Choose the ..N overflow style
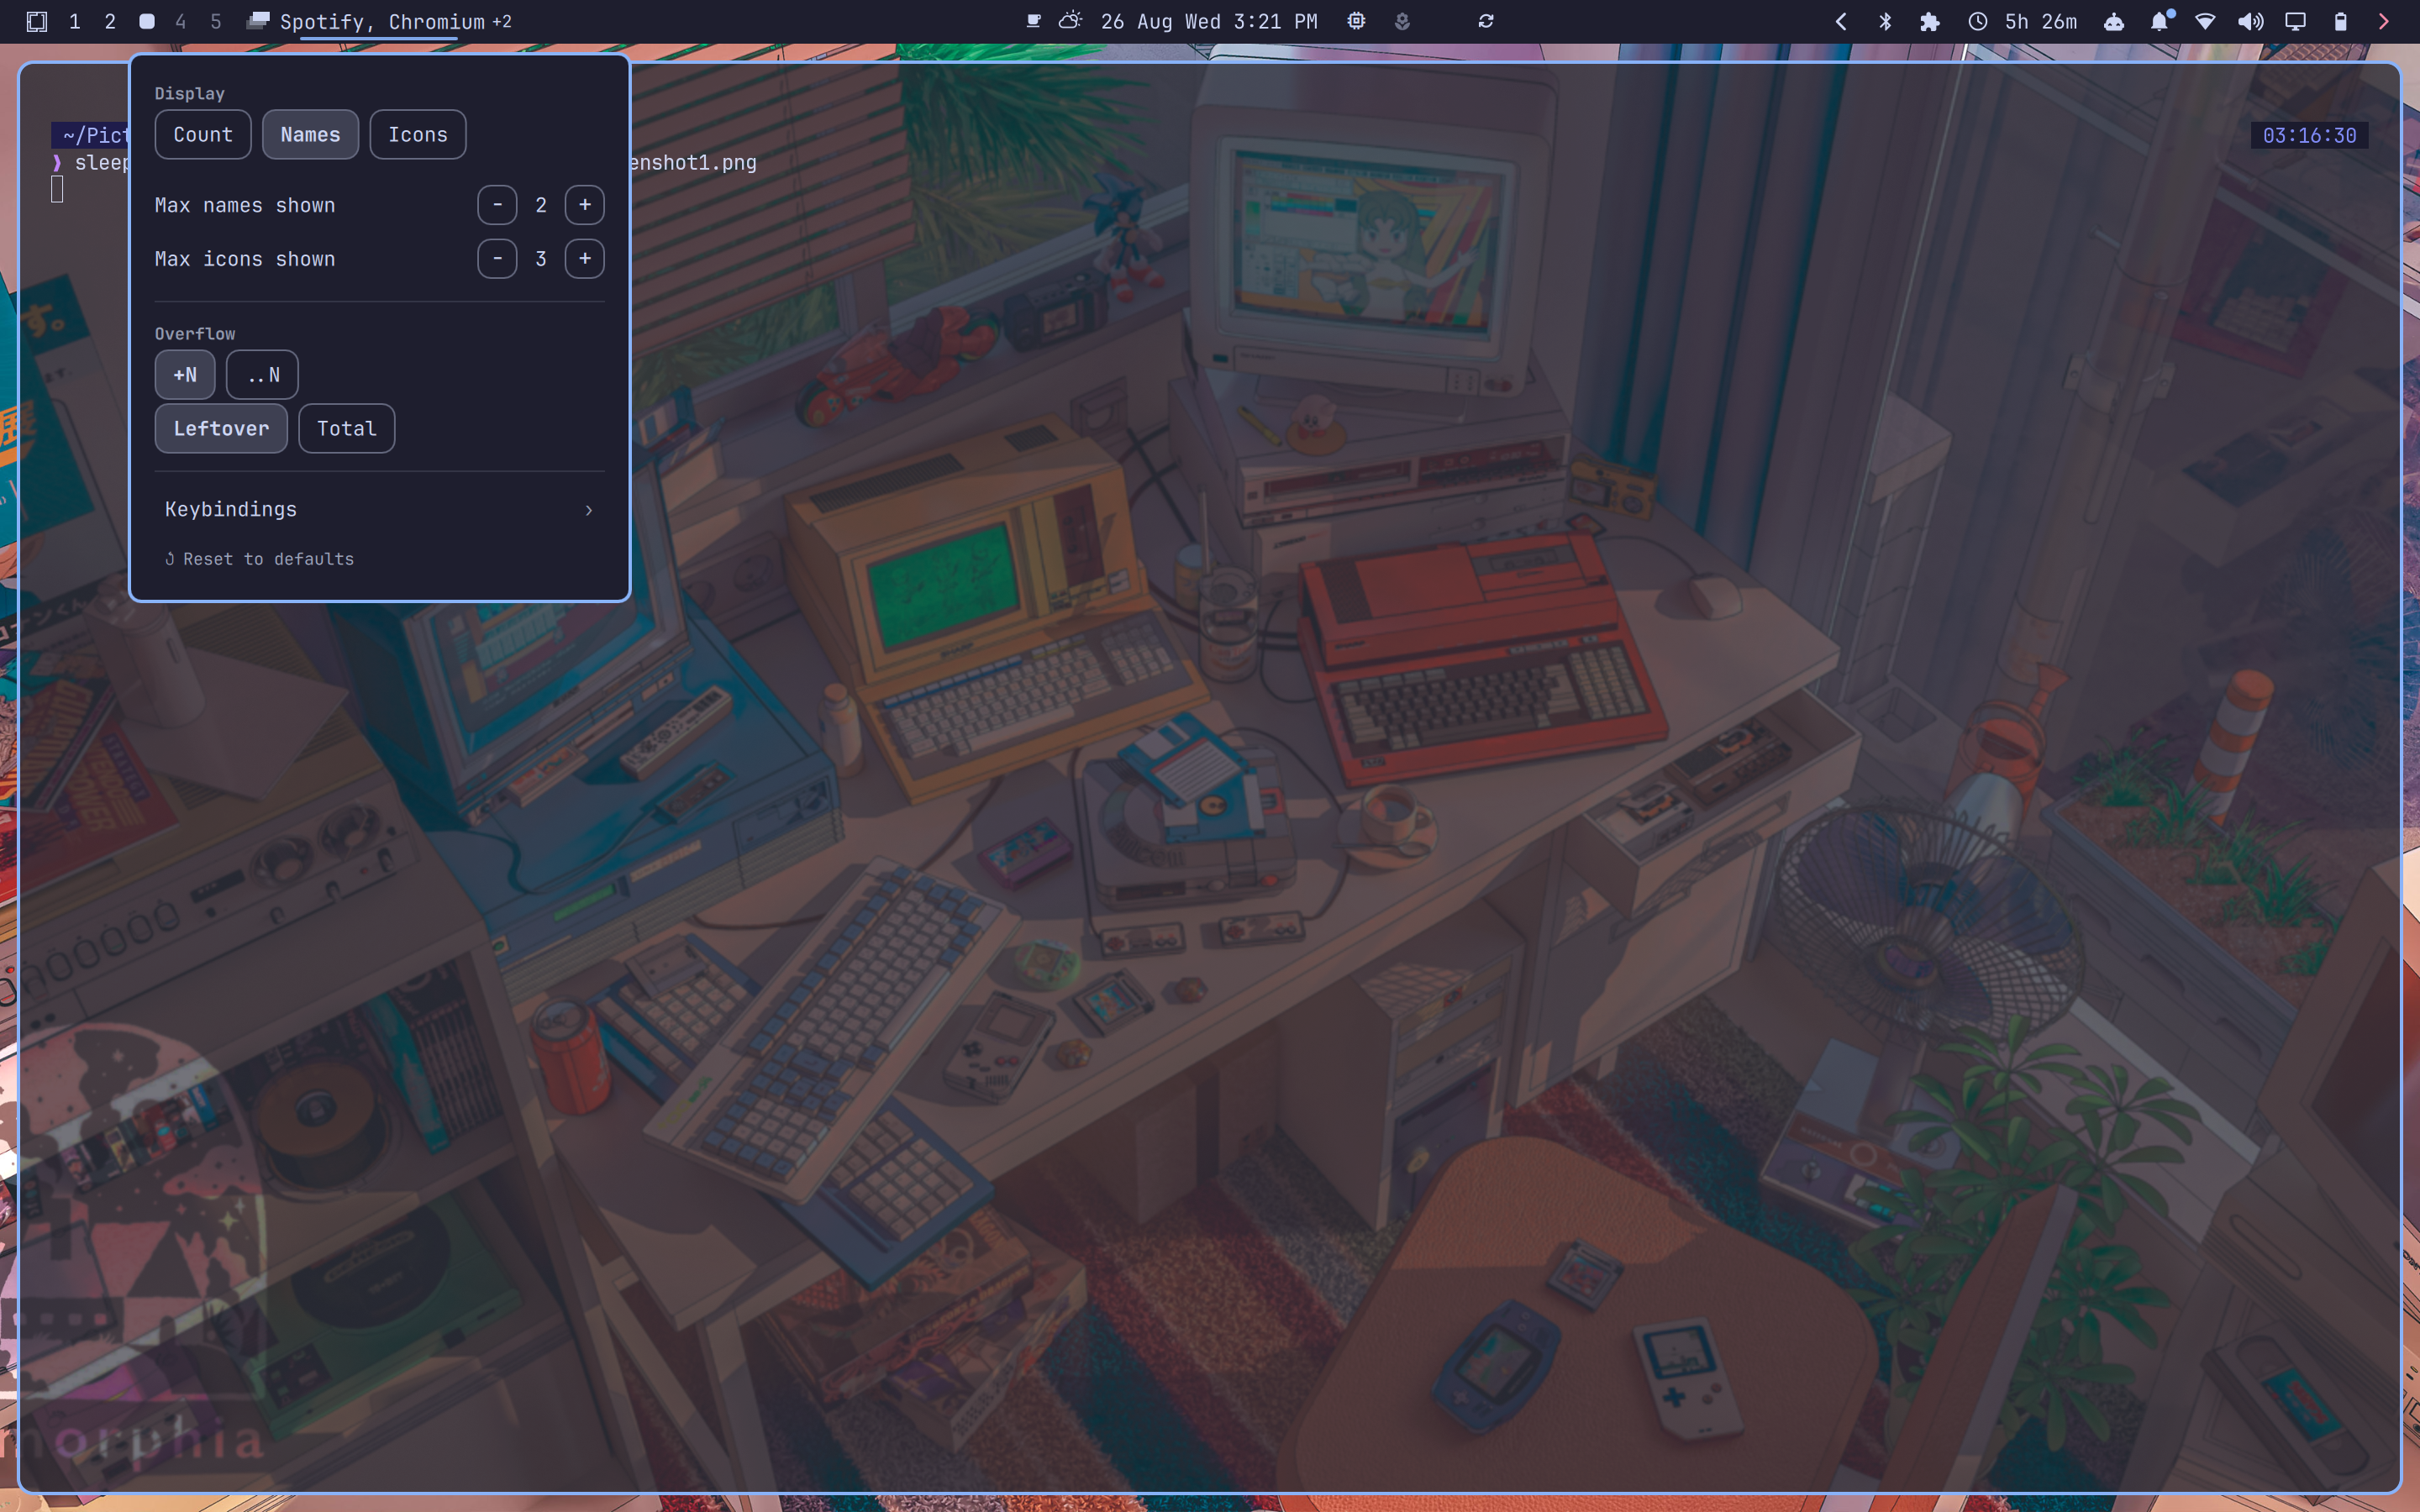The width and height of the screenshot is (2420, 1512). coord(262,375)
